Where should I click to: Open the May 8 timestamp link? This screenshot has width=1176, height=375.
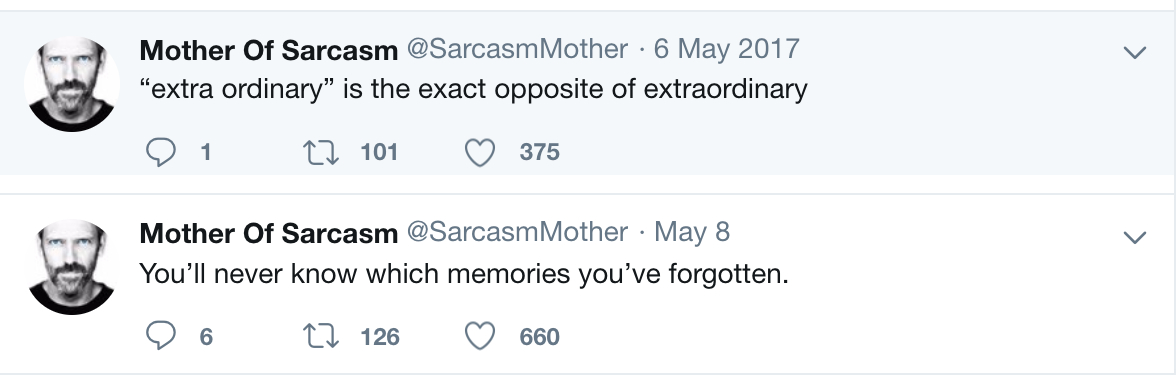coord(692,232)
